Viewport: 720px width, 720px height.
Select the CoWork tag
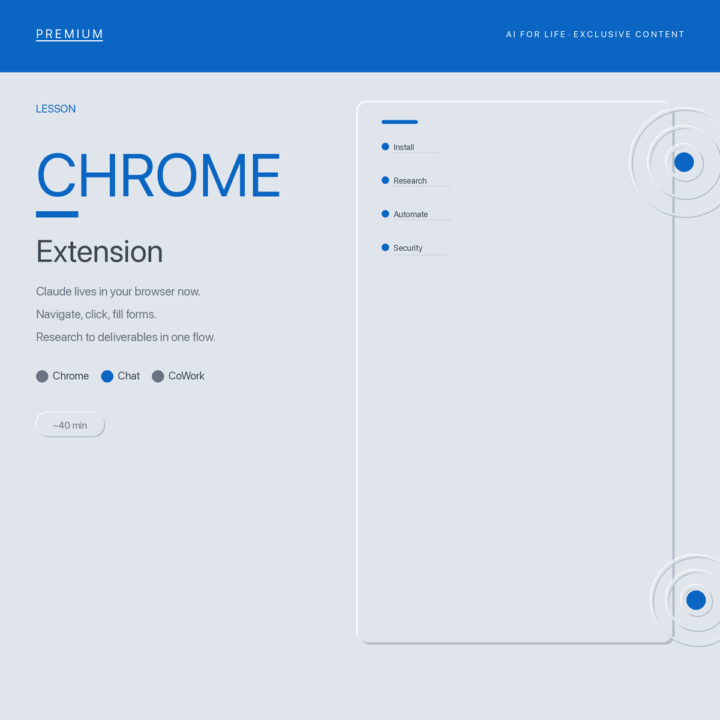point(186,376)
